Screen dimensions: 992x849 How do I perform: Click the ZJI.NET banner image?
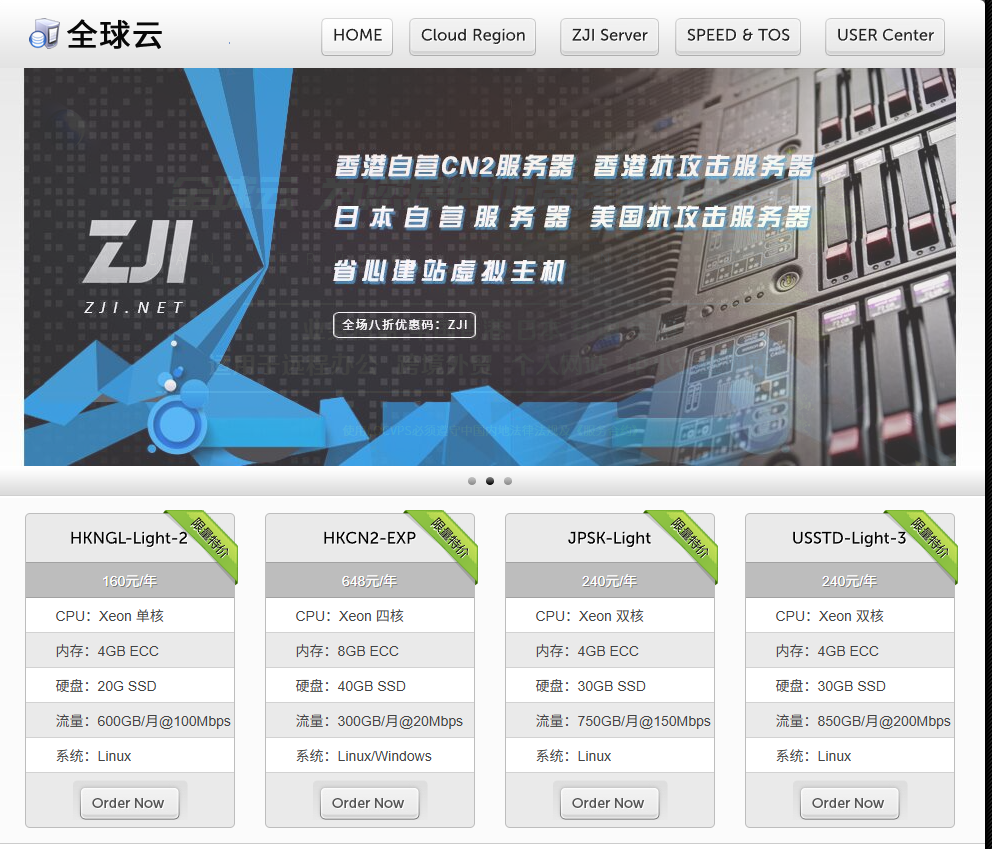[x=490, y=266]
